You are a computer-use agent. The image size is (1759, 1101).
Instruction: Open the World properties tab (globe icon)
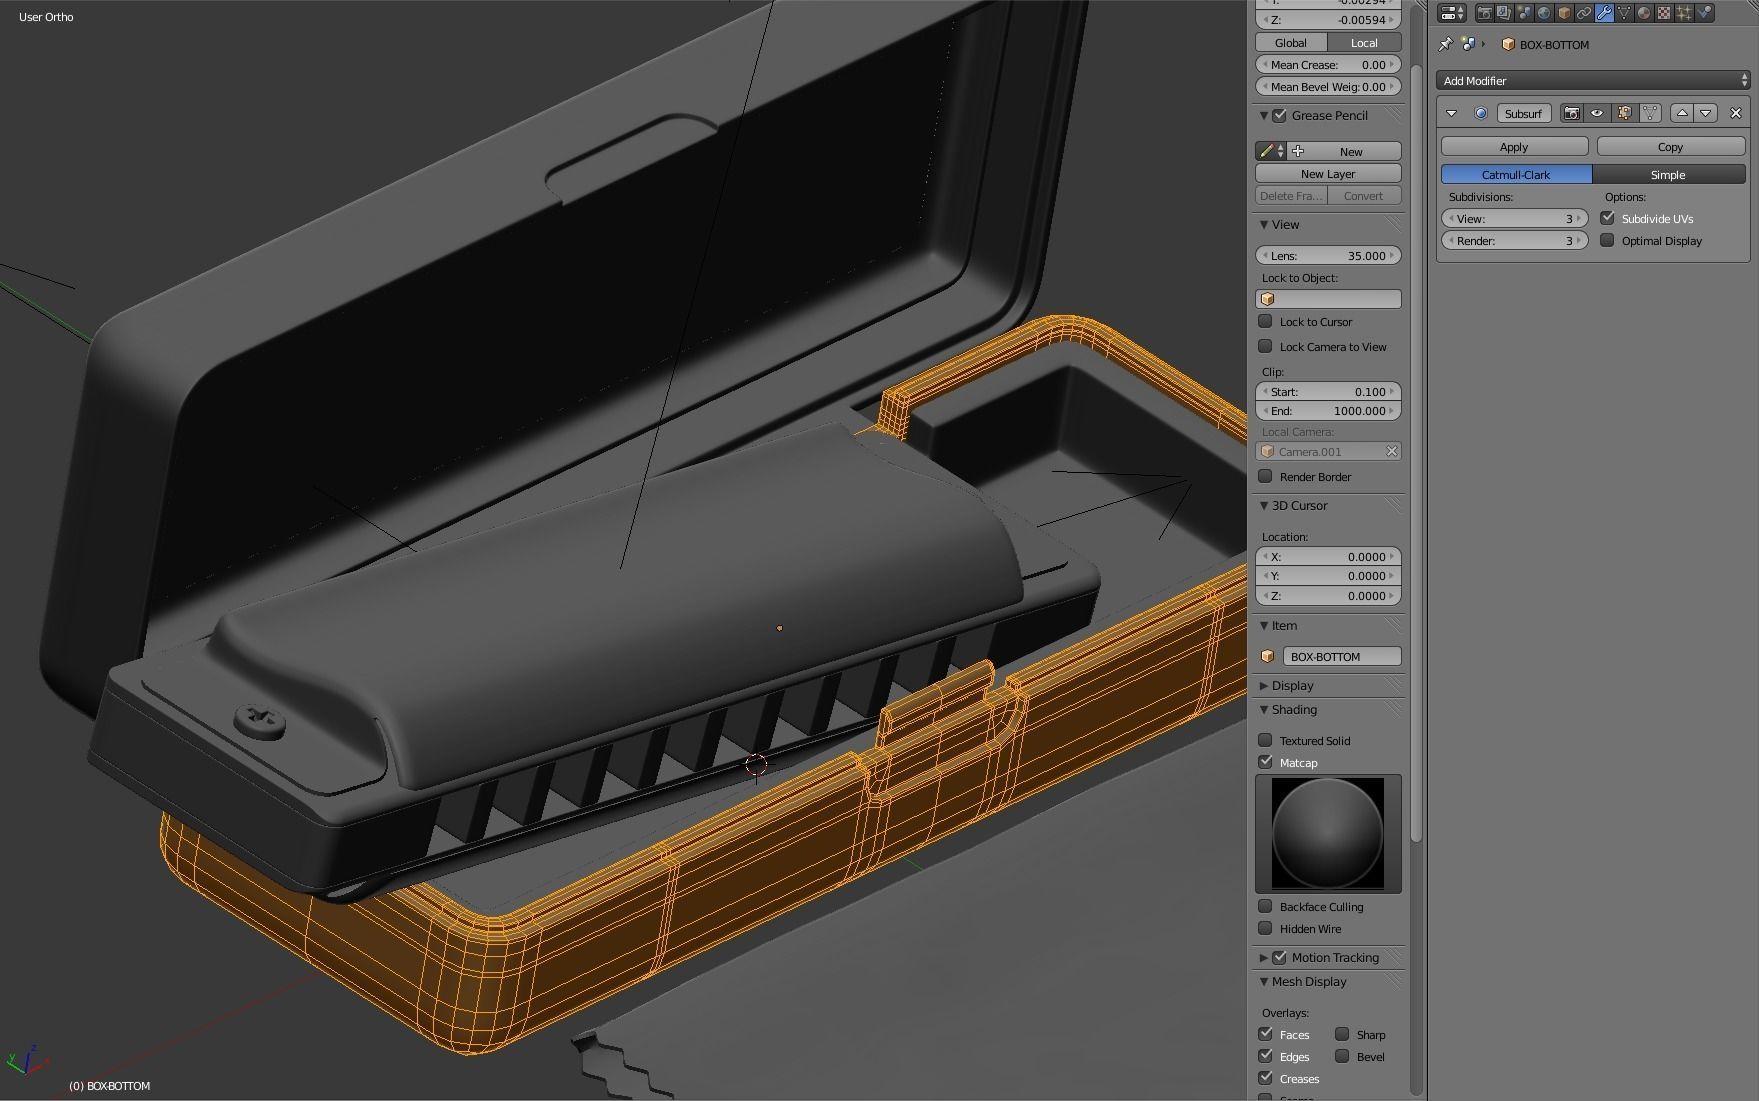pyautogui.click(x=1544, y=13)
